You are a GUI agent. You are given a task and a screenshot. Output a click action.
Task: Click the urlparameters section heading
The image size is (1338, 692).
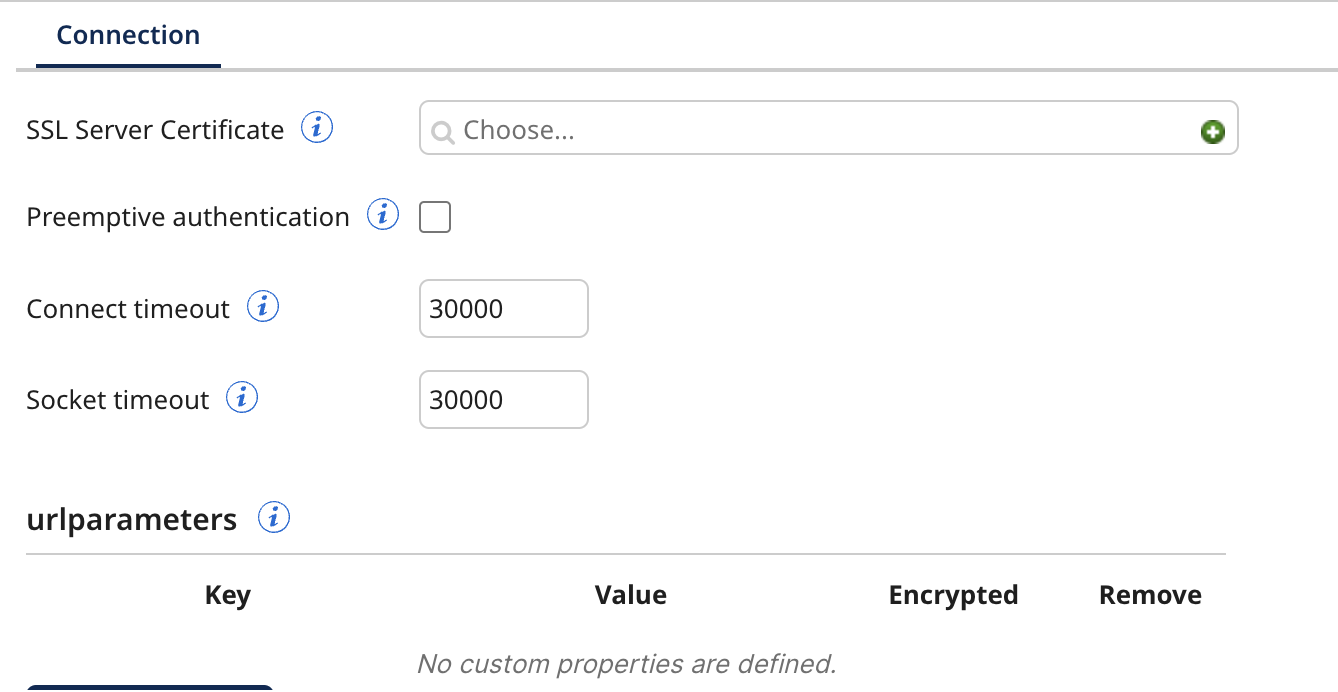[132, 520]
